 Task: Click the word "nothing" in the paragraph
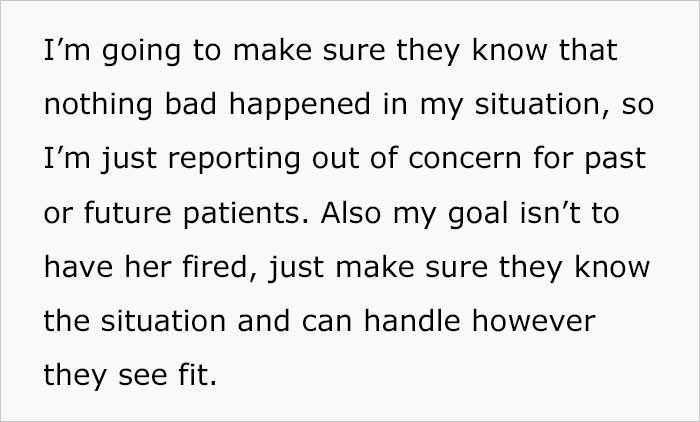coord(87,106)
